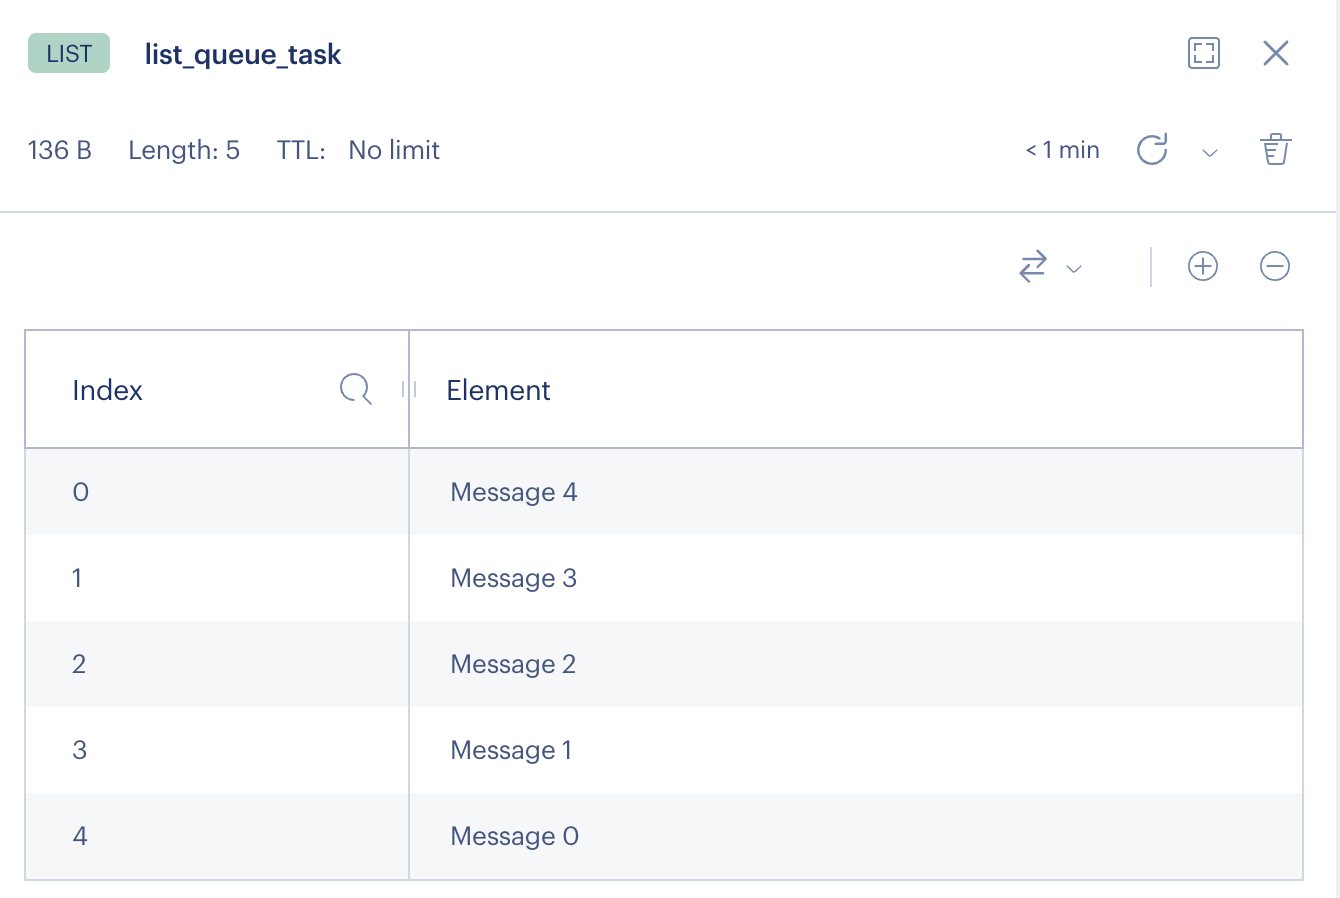The height and width of the screenshot is (898, 1340).
Task: Click the LIST type badge
Action: tap(69, 54)
